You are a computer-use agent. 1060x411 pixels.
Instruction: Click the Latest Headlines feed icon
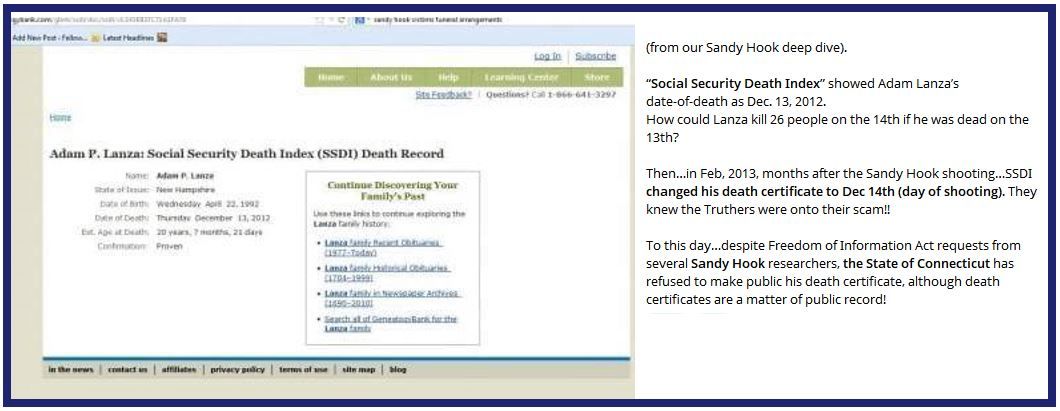pyautogui.click(x=95, y=38)
